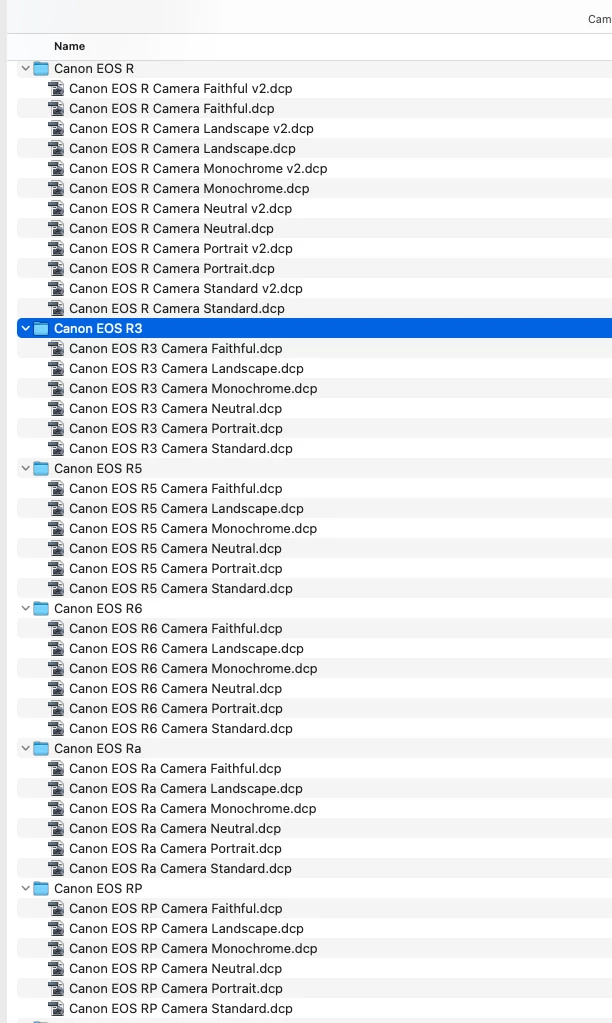Click the Canon EOS RP folder icon

[41, 888]
